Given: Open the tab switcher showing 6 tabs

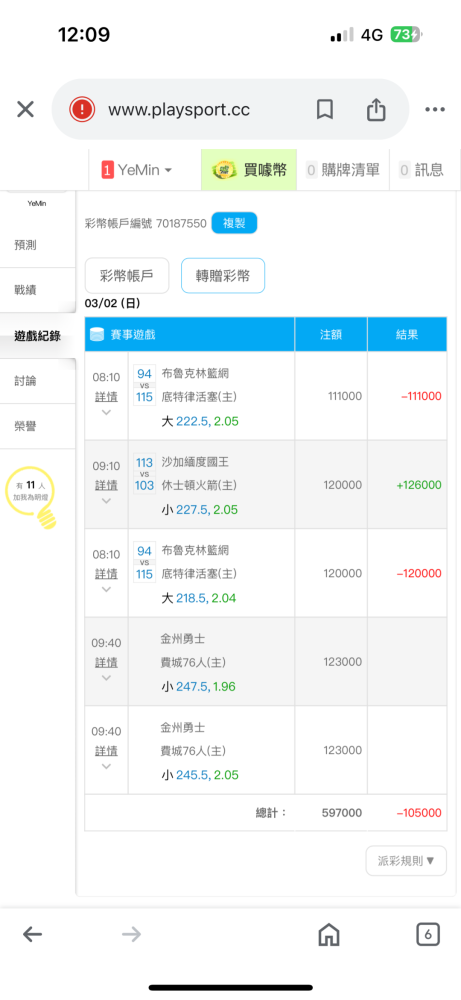Looking at the screenshot, I should click(428, 935).
